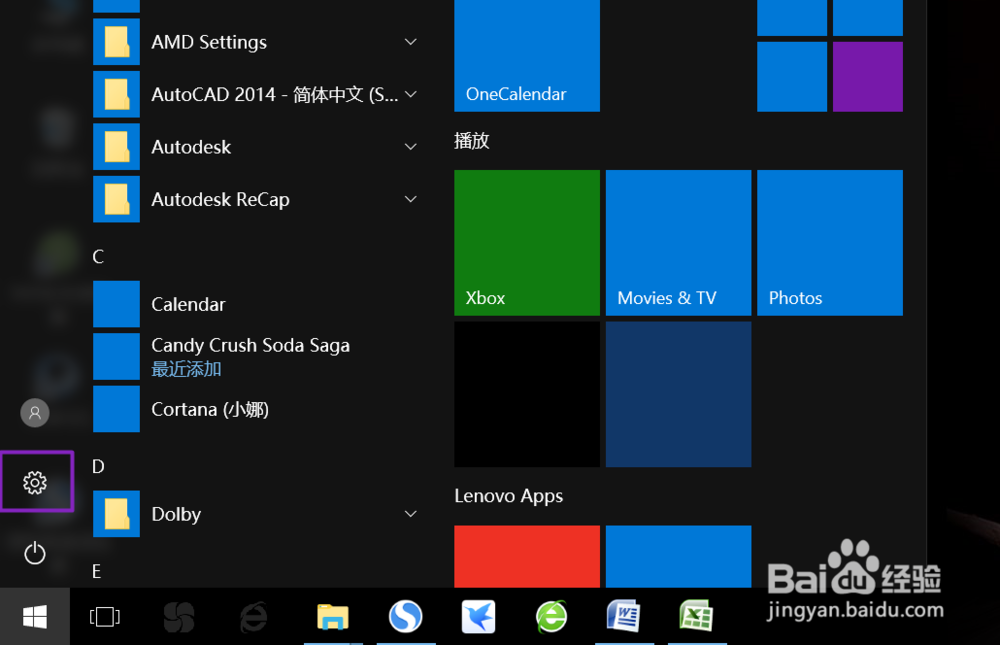Click the purple small tile
This screenshot has height=645, width=1000.
click(x=868, y=77)
